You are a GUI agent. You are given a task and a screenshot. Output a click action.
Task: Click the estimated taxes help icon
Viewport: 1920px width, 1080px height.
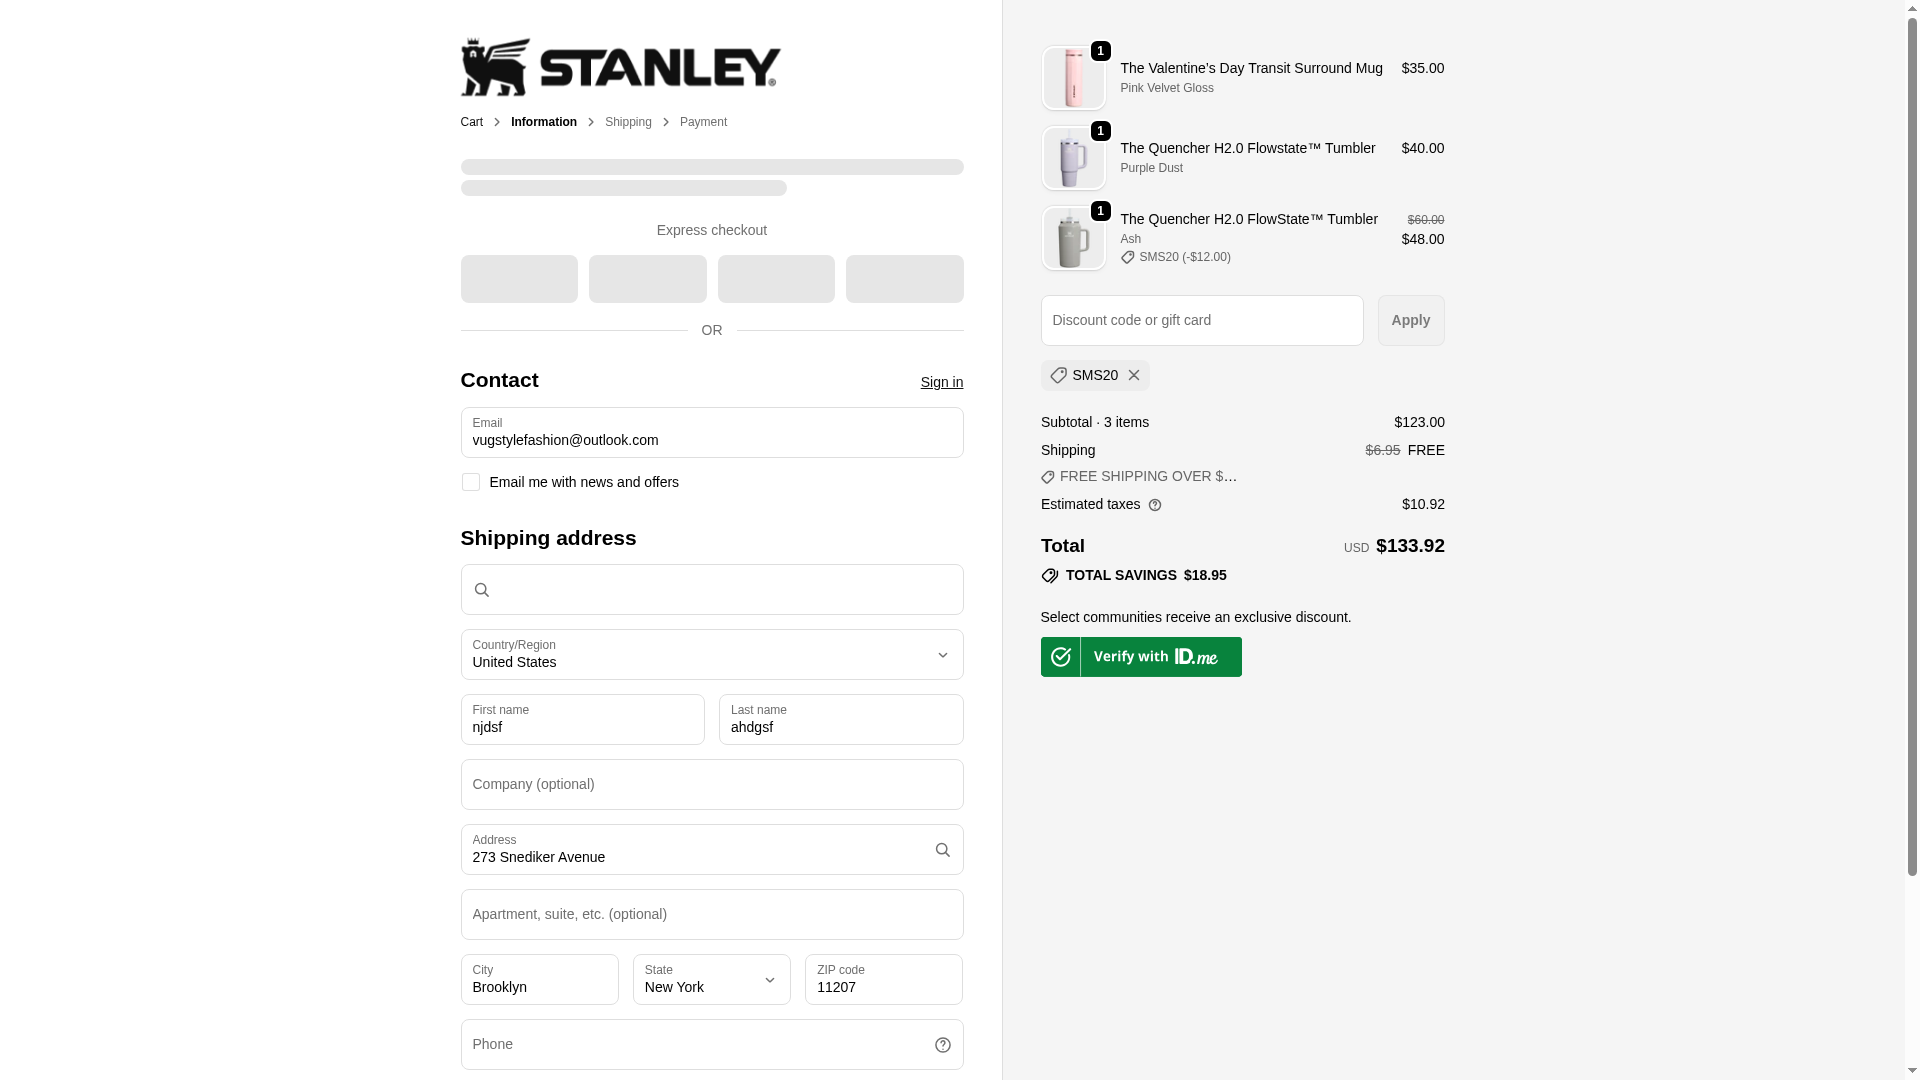click(1155, 505)
